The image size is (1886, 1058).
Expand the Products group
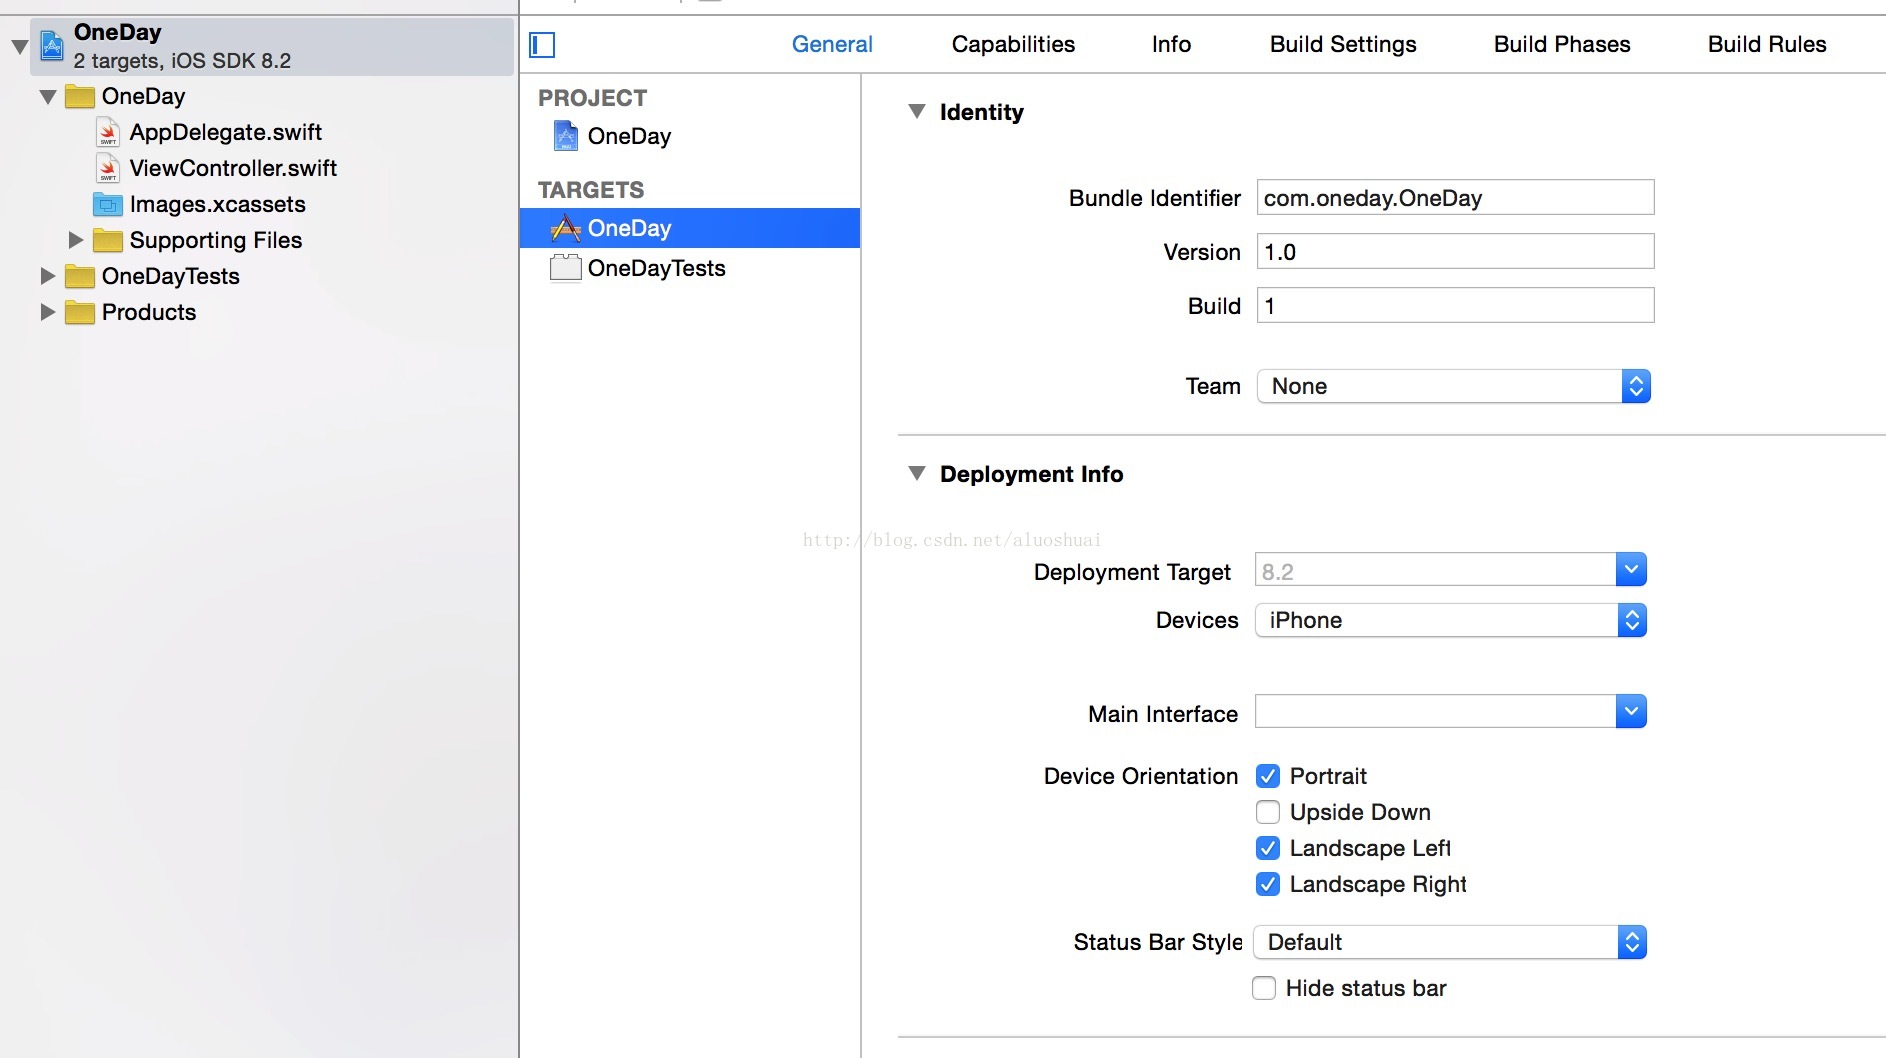click(48, 312)
